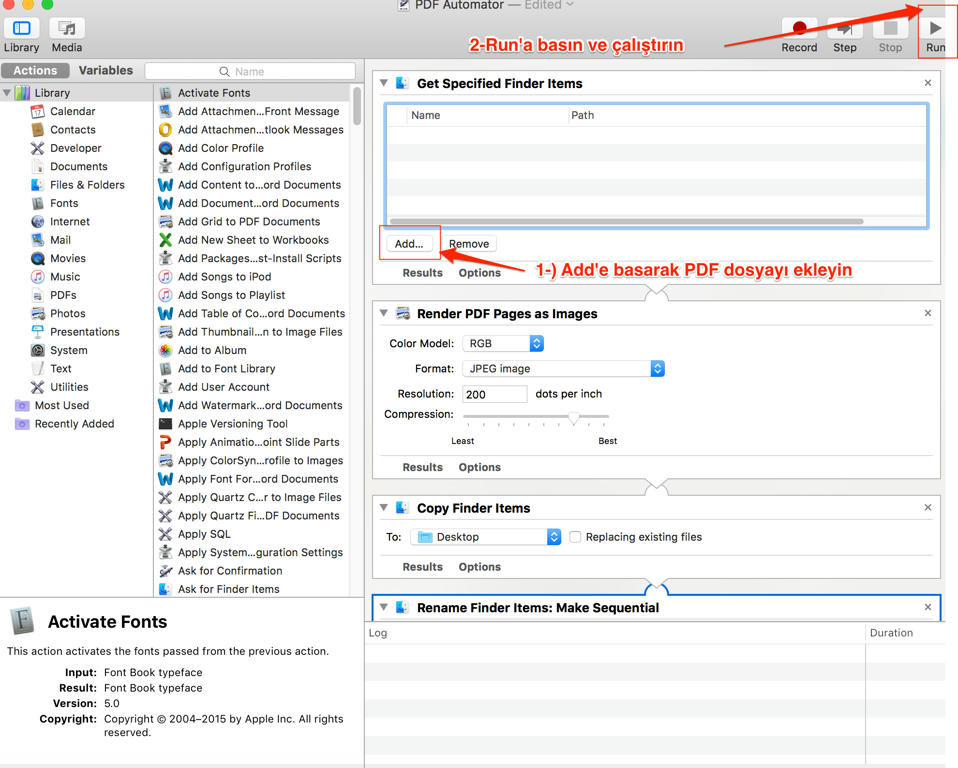Remove Rename Finder Items: Make Sequential action
This screenshot has width=958, height=768.
coord(927,607)
